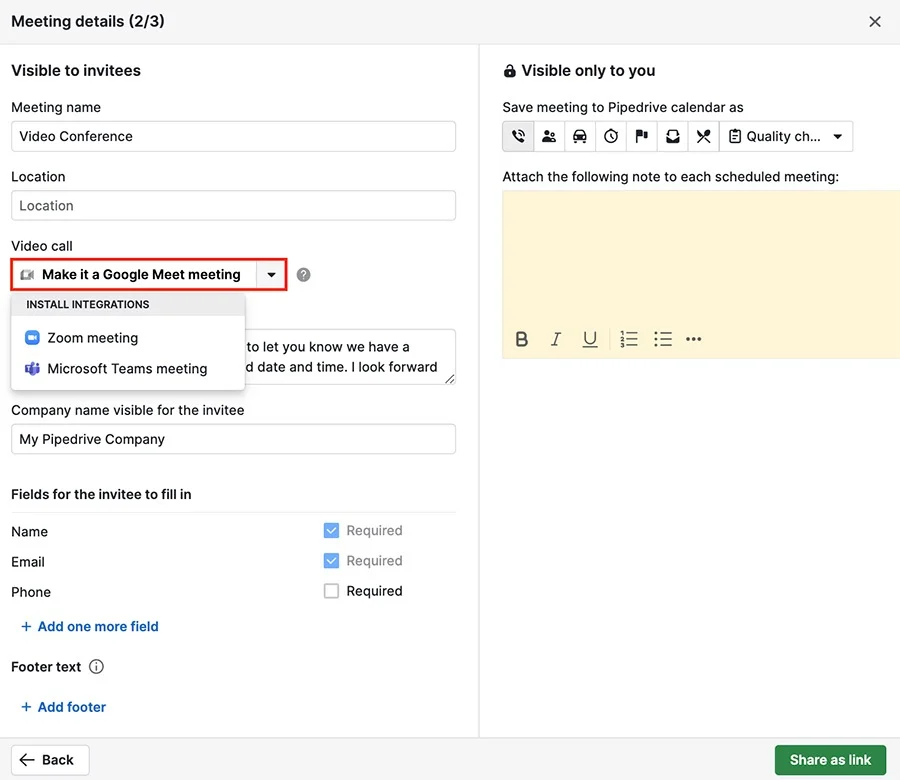Screen dimensions: 900x780
Task: Check Required for the Phone field
Action: click(331, 591)
